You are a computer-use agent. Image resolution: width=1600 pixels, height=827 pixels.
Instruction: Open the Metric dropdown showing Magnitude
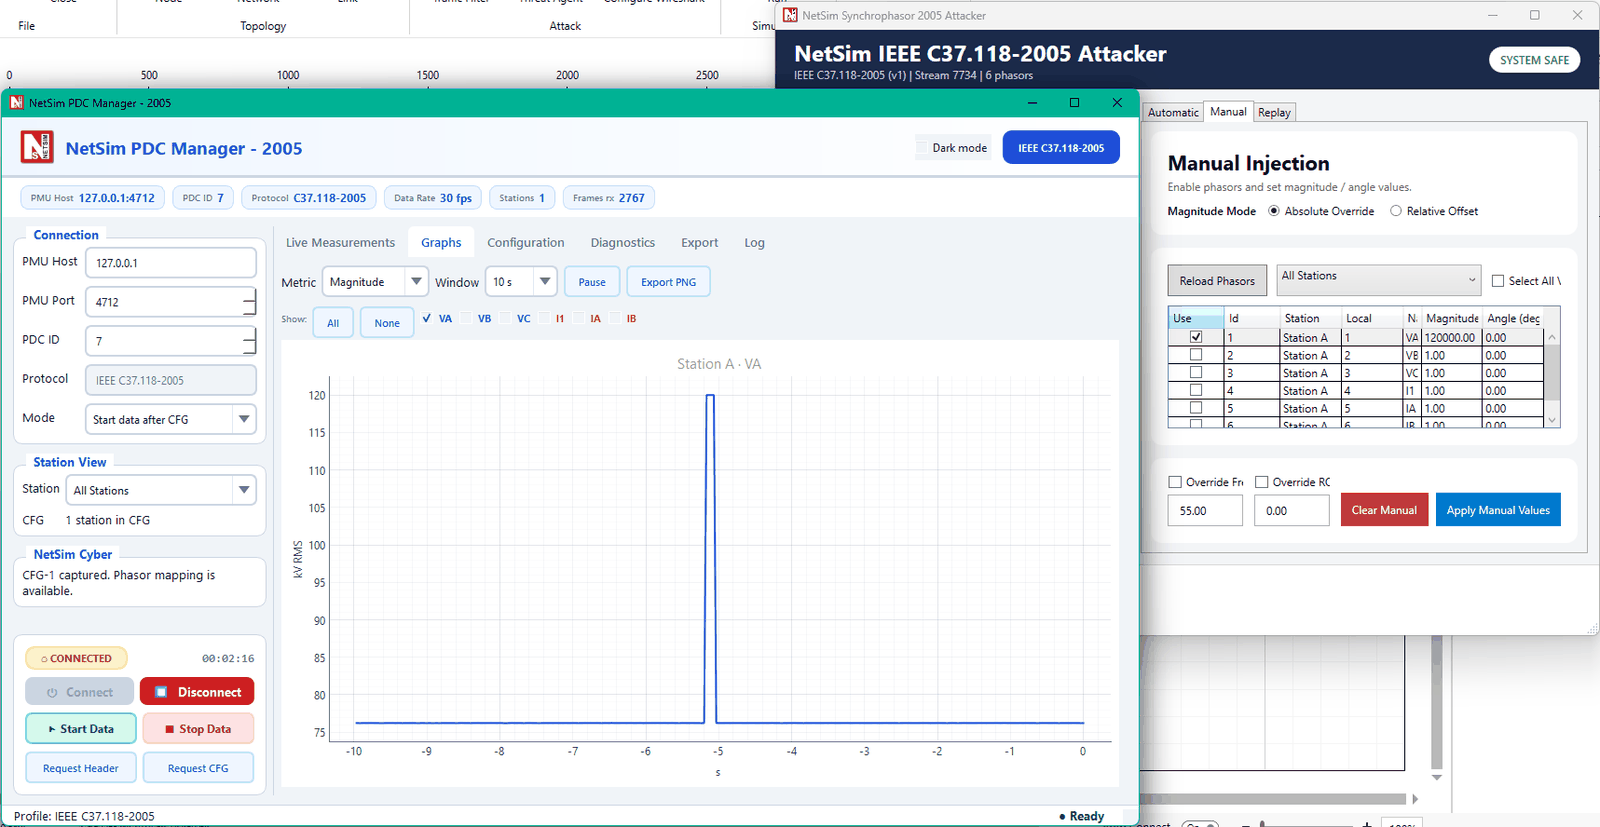click(x=375, y=282)
